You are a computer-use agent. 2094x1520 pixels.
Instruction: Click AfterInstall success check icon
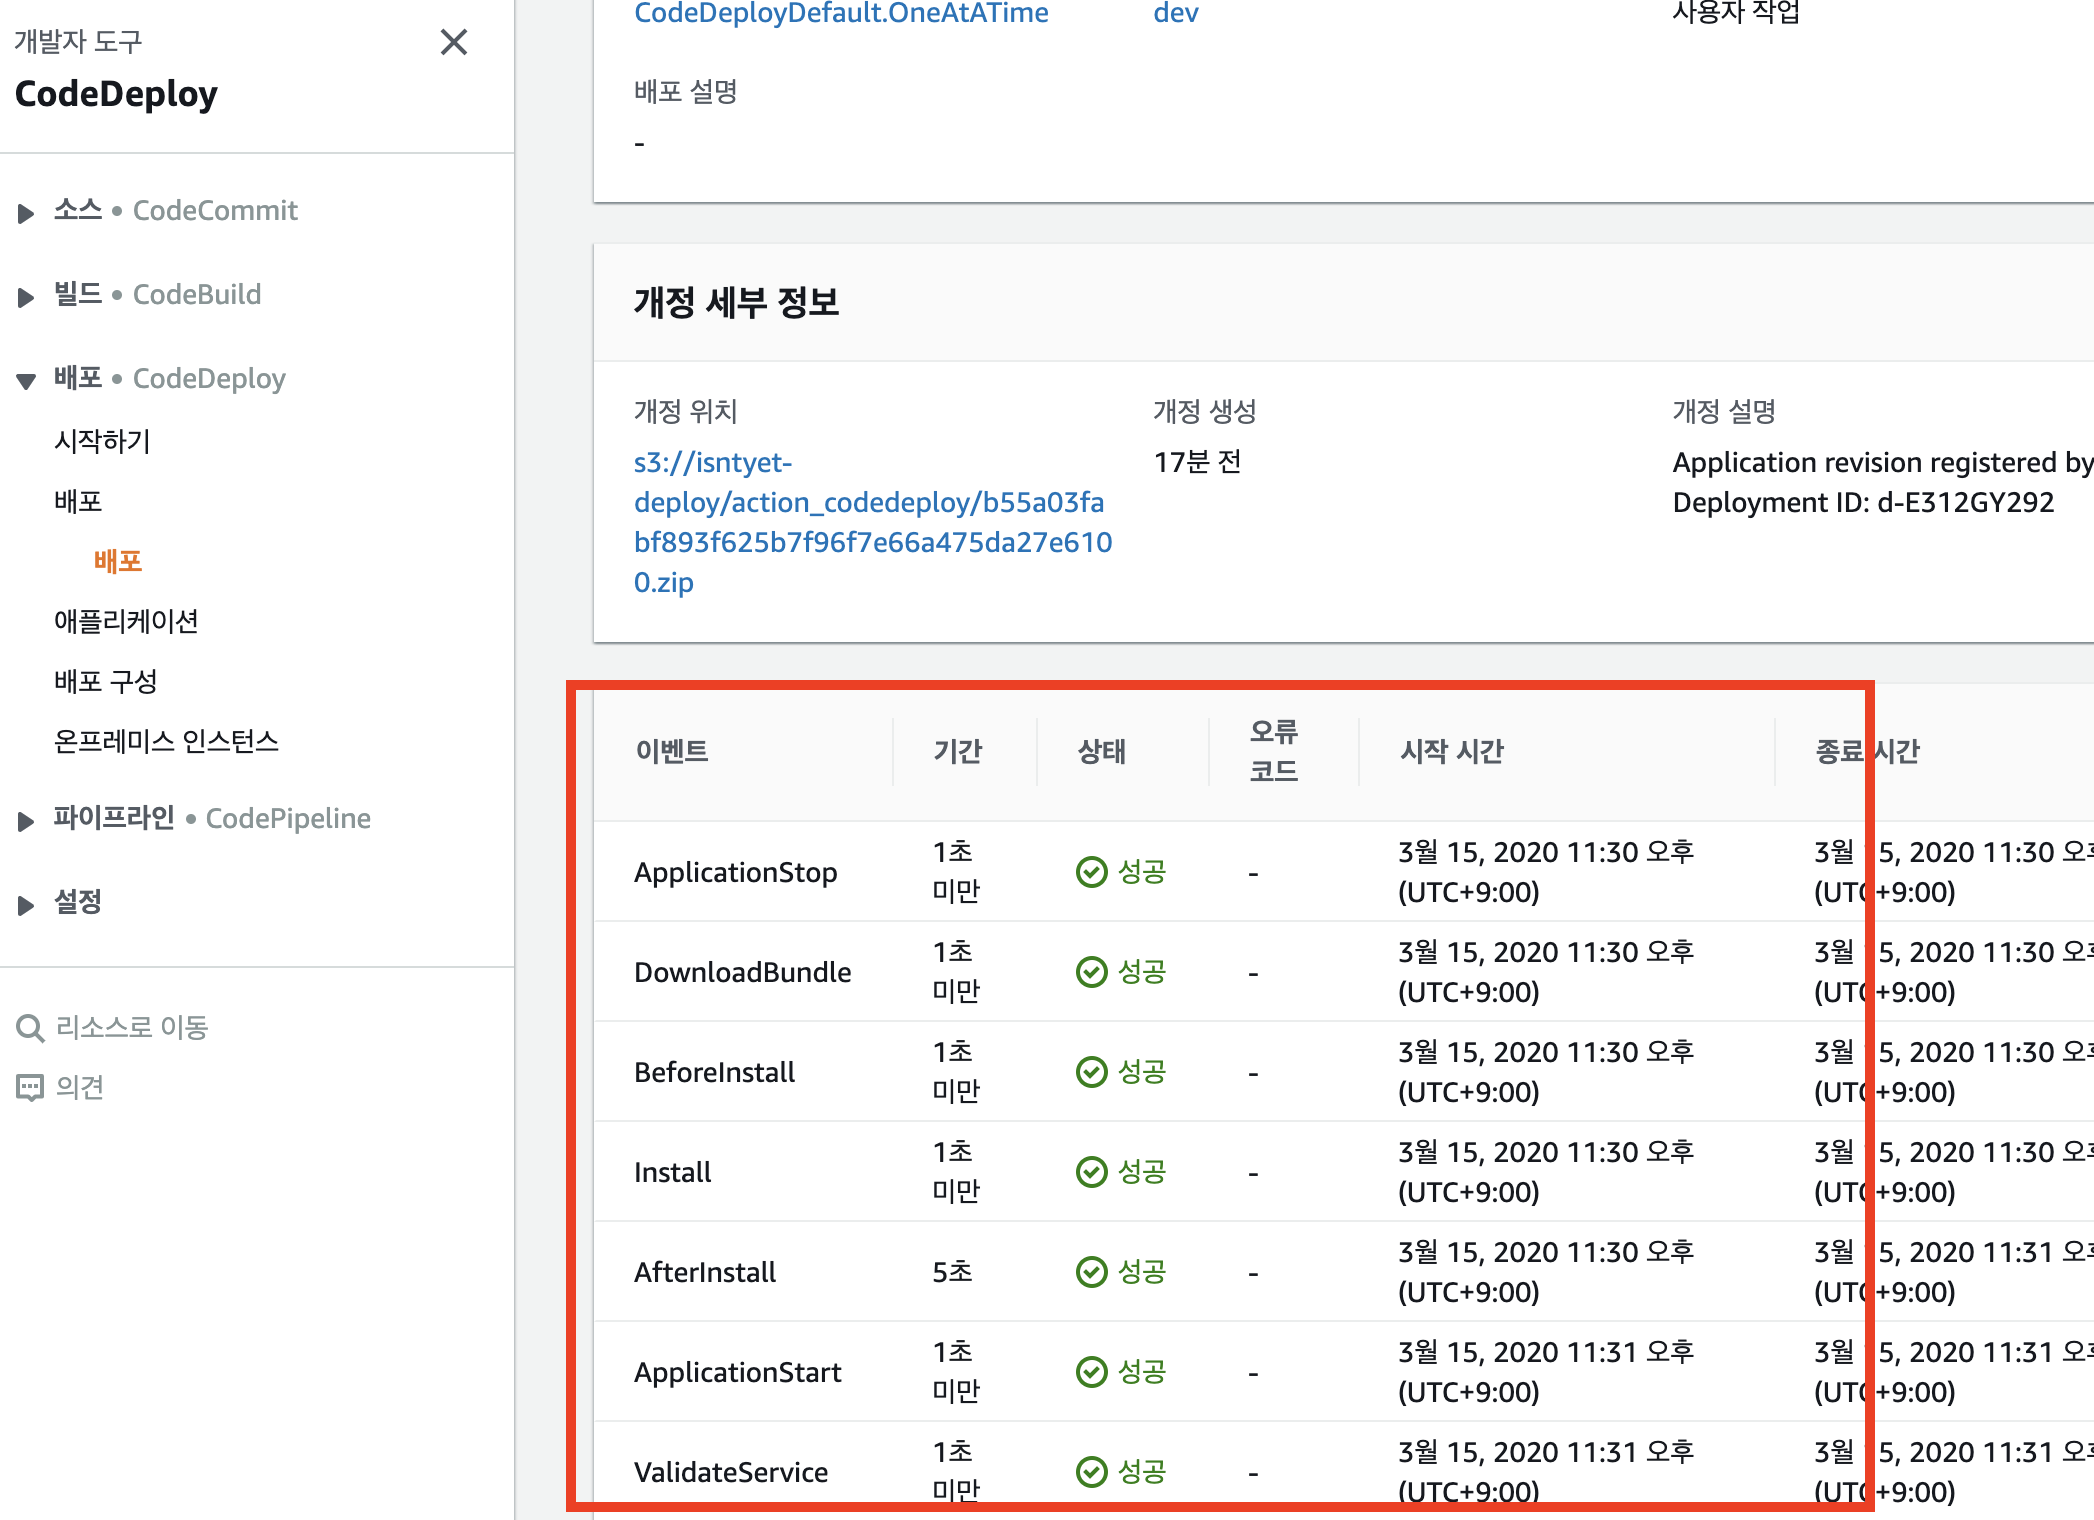click(1092, 1272)
